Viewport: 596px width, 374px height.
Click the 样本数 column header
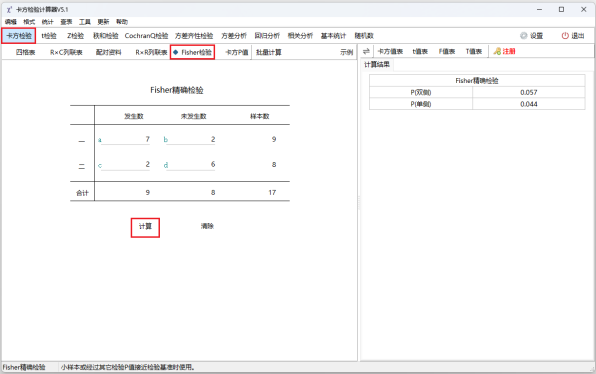point(260,116)
